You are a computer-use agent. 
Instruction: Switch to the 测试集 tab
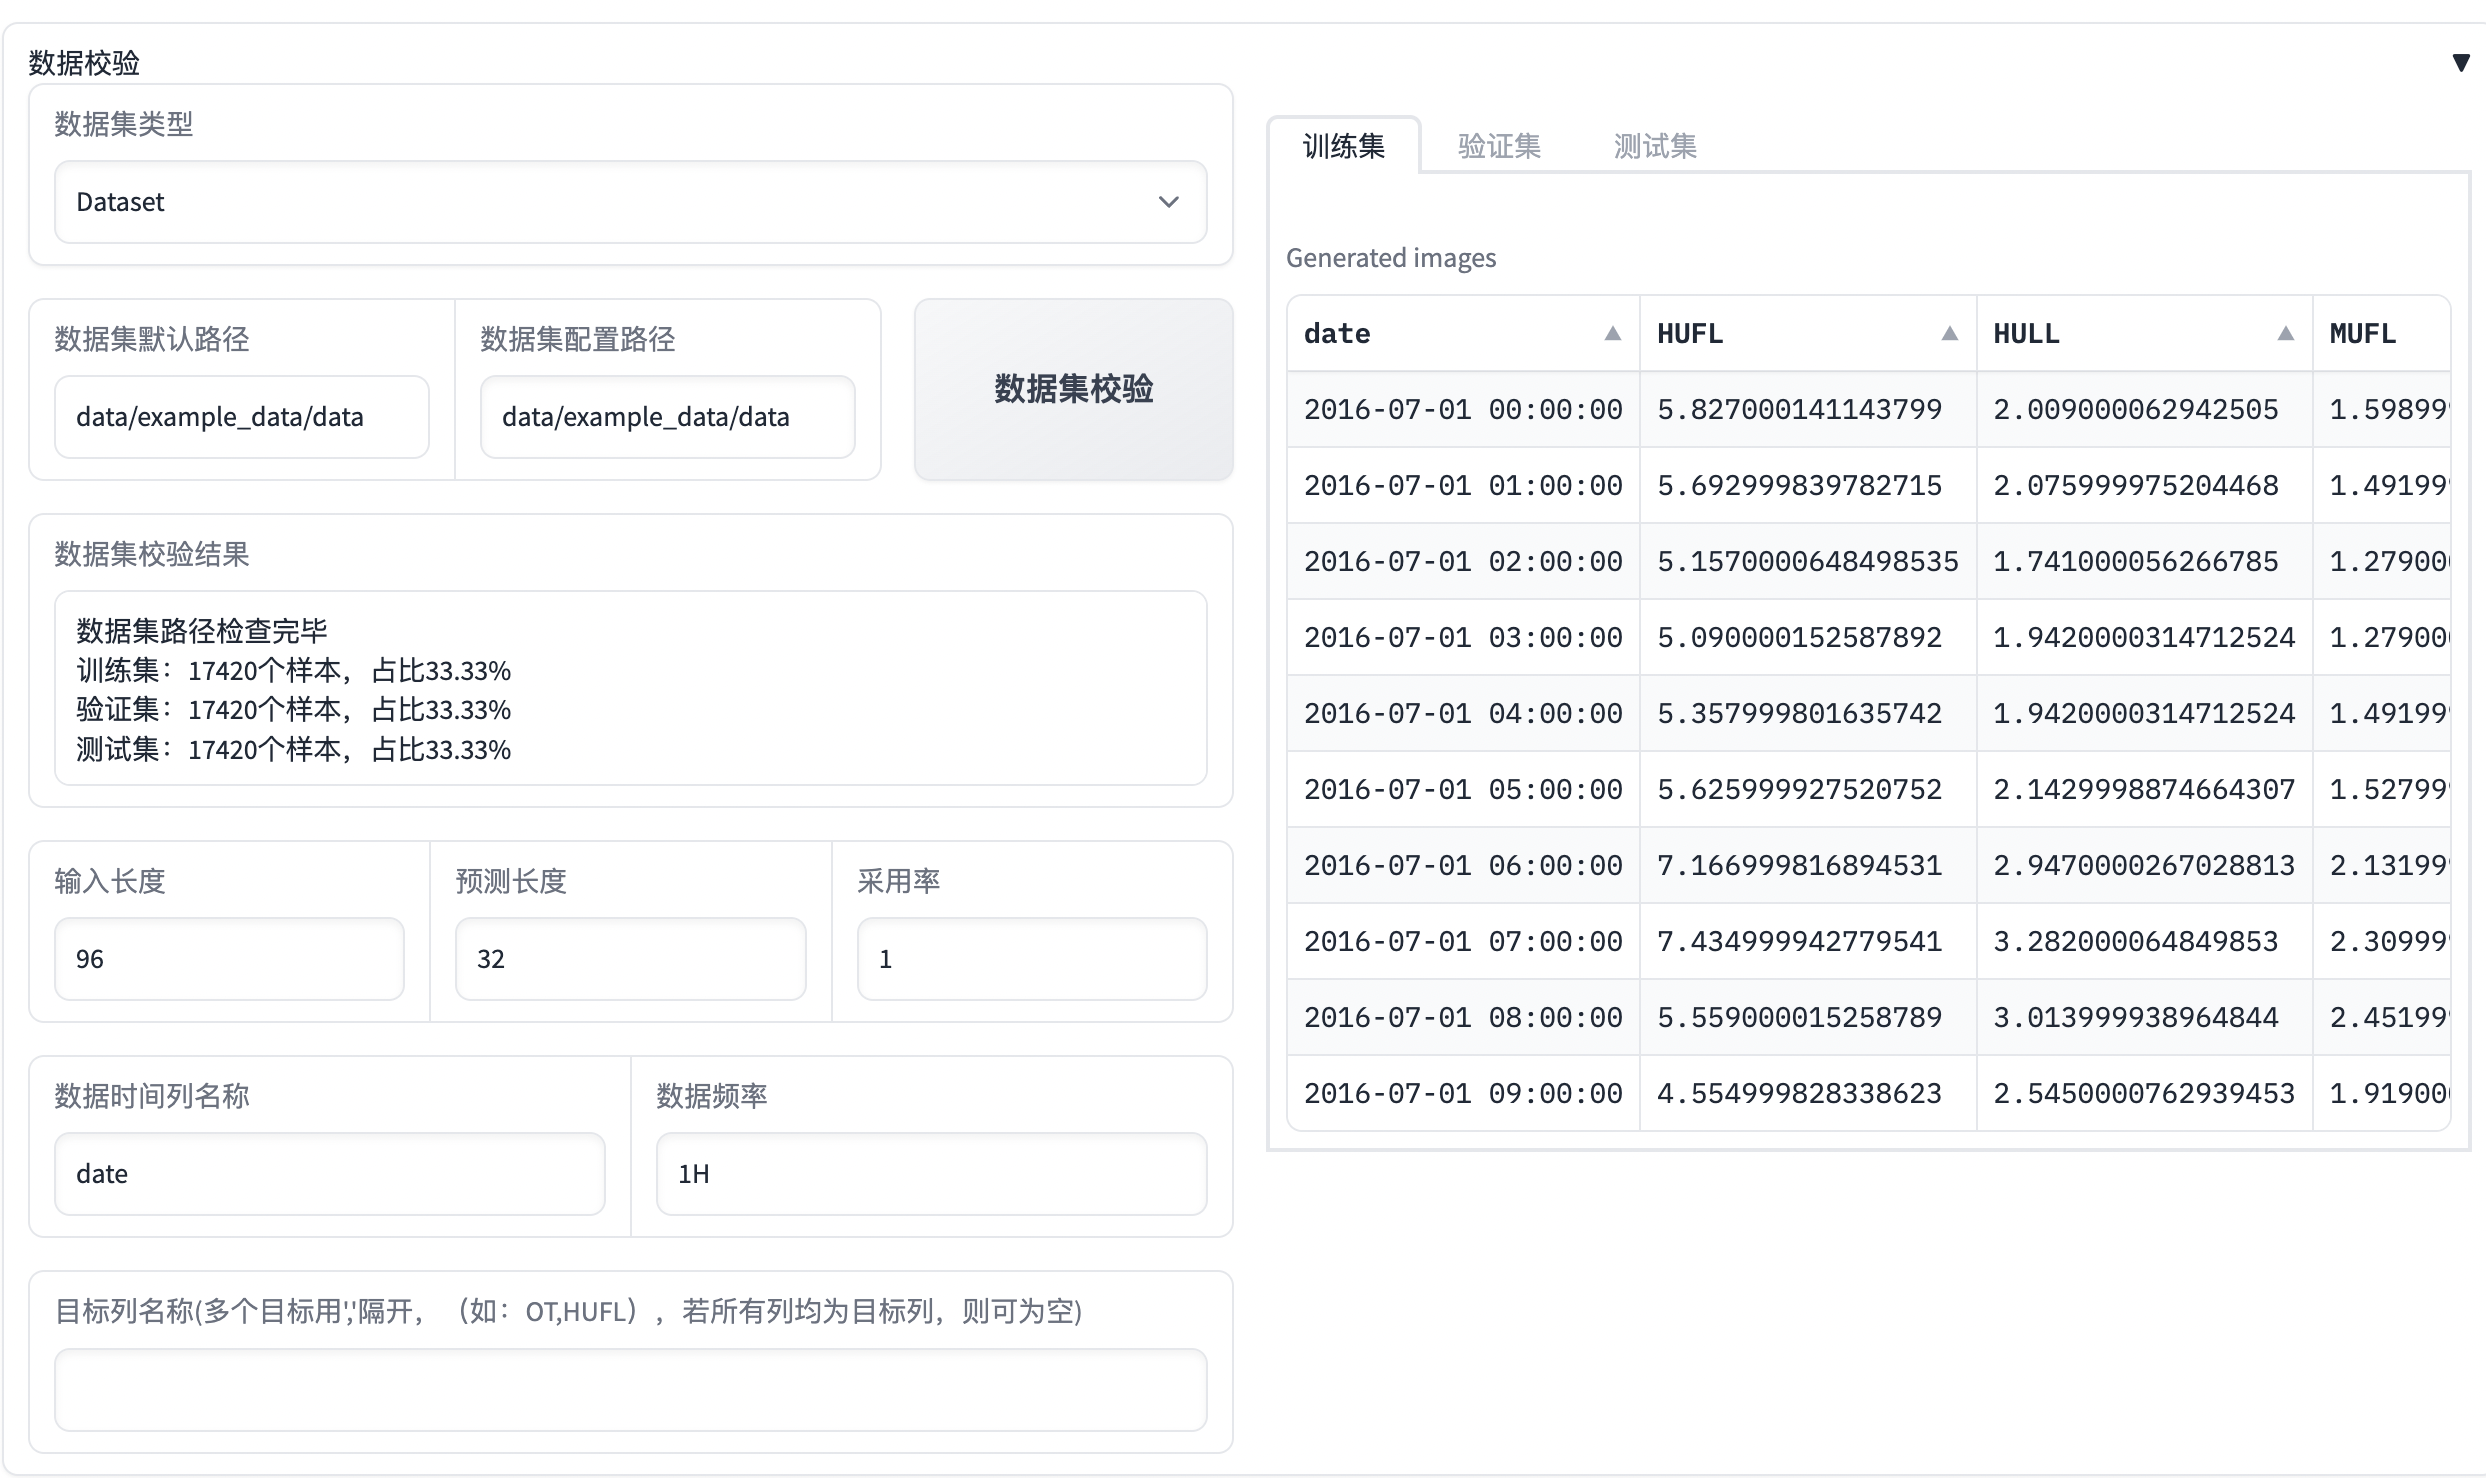click(1654, 145)
